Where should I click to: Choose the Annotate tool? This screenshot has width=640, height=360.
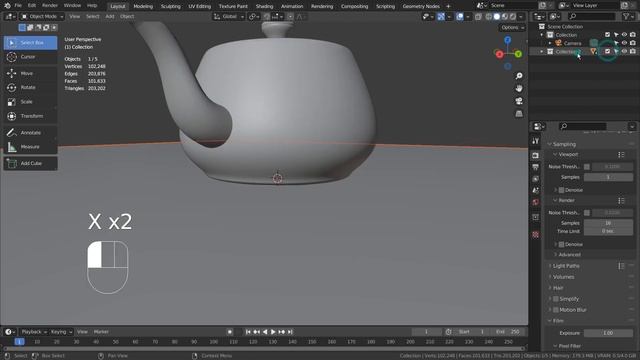point(31,133)
